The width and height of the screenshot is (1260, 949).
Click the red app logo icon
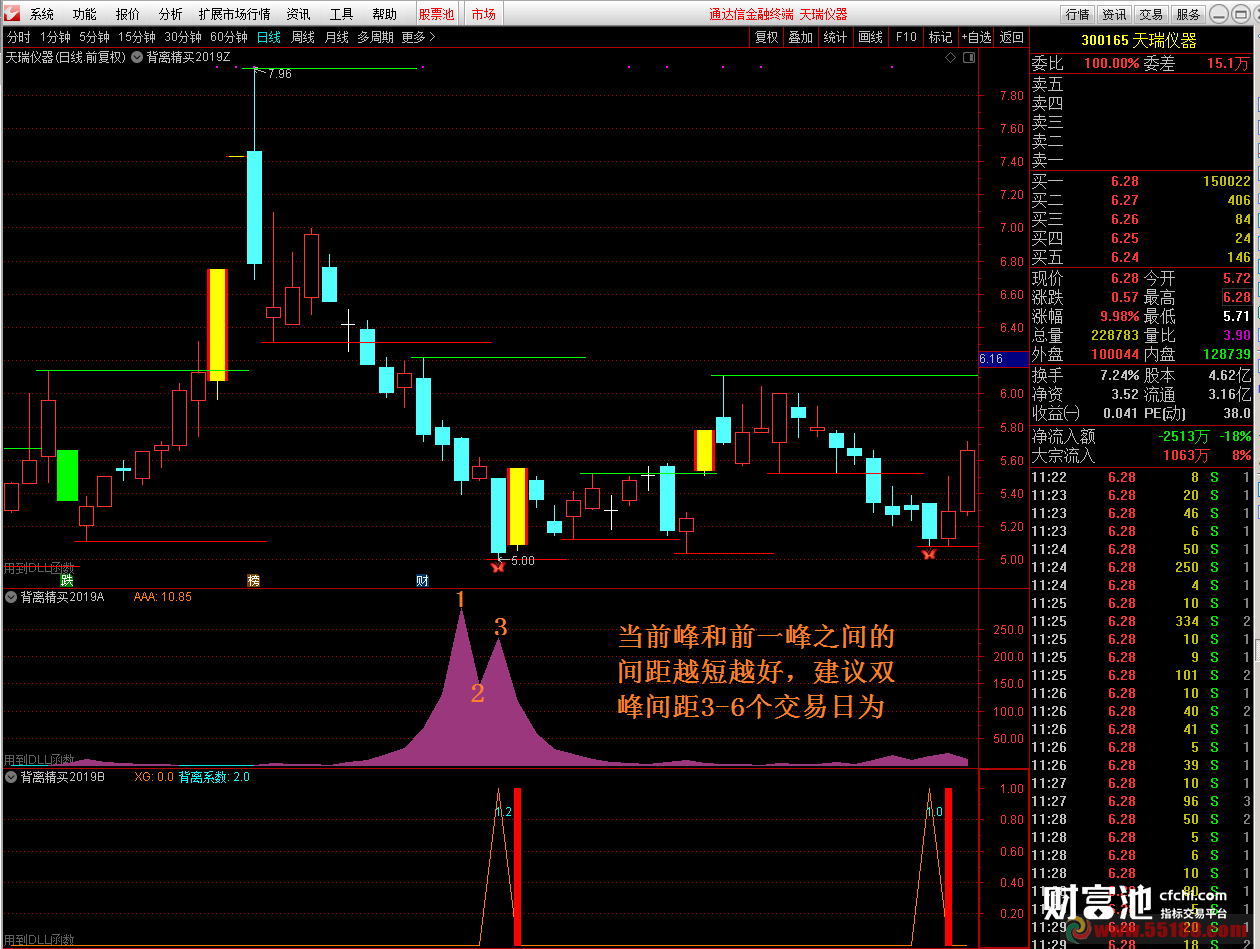[10, 14]
